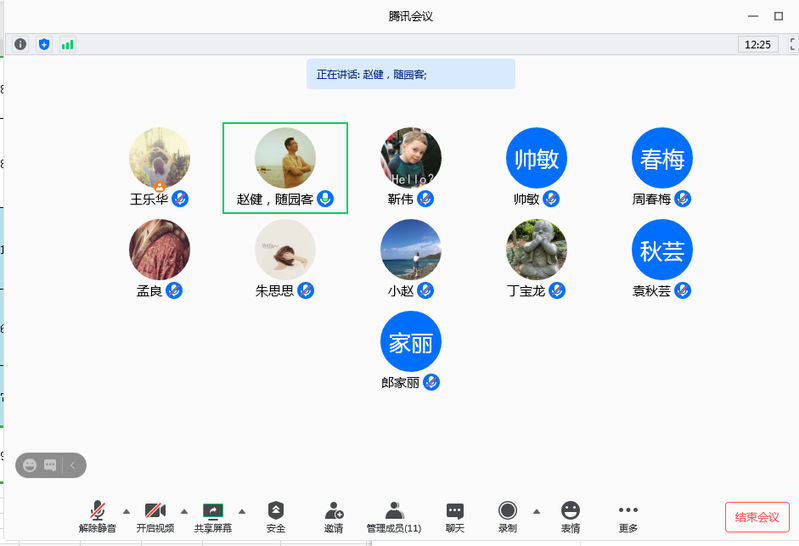799x546 pixels.
Task: Expand audio options arrow beside 解除静音
Action: coord(126,511)
